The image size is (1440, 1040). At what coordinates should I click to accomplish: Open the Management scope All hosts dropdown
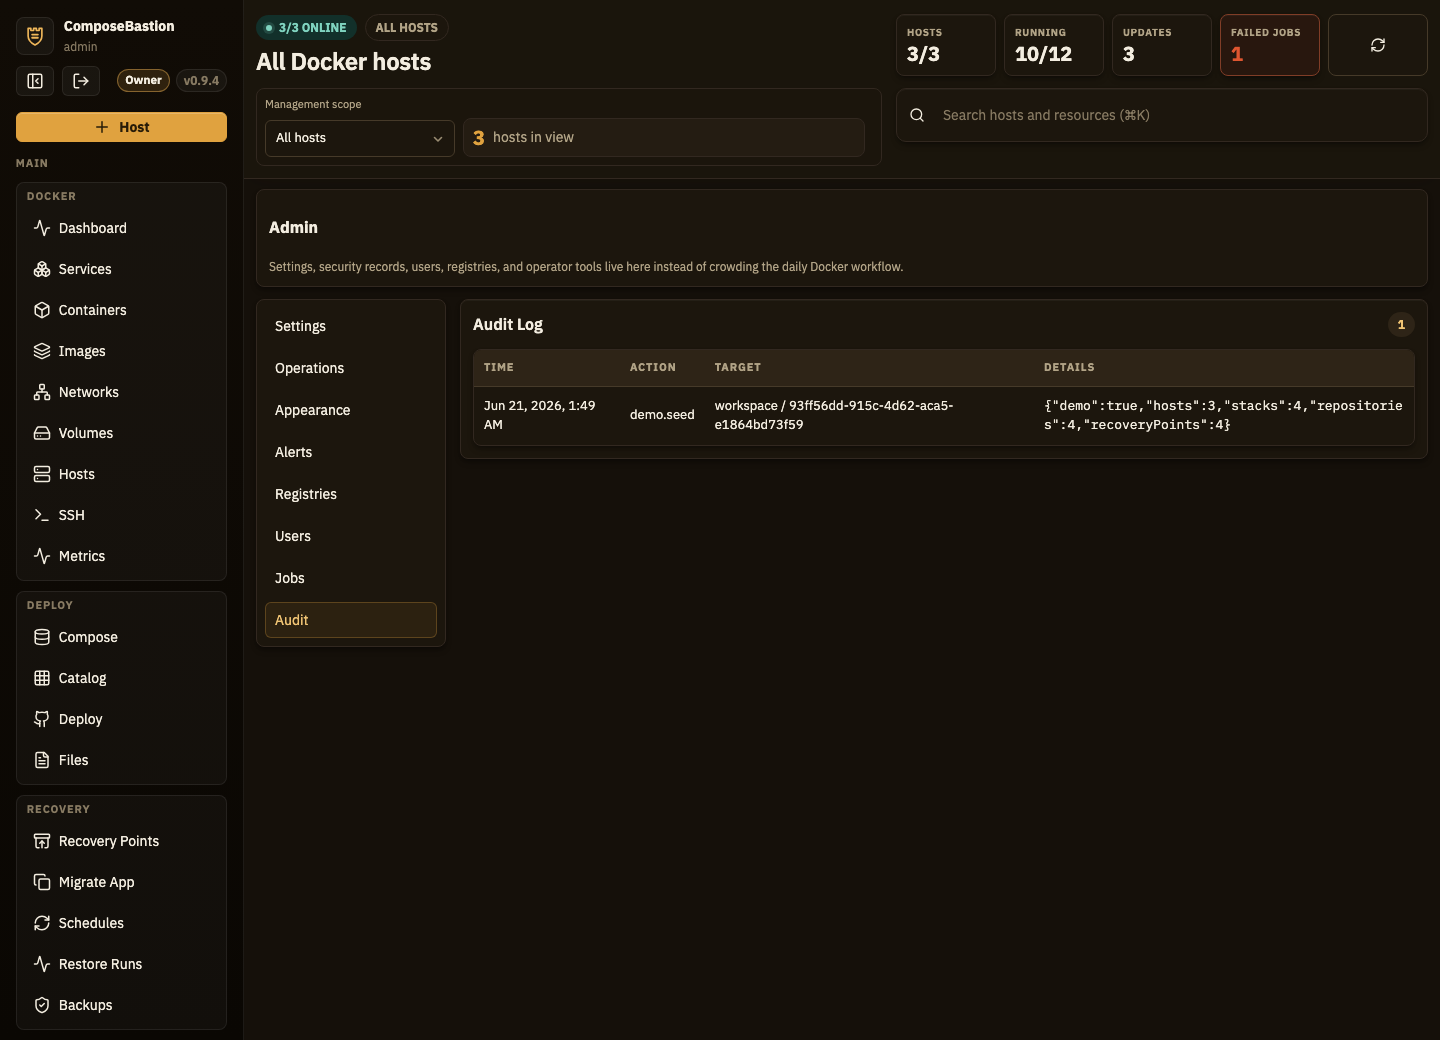pyautogui.click(x=359, y=138)
